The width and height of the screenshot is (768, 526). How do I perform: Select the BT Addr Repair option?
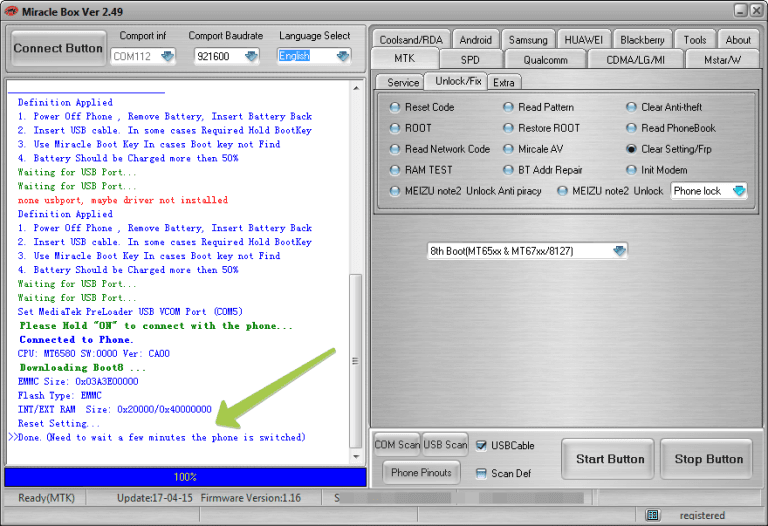pyautogui.click(x=508, y=170)
